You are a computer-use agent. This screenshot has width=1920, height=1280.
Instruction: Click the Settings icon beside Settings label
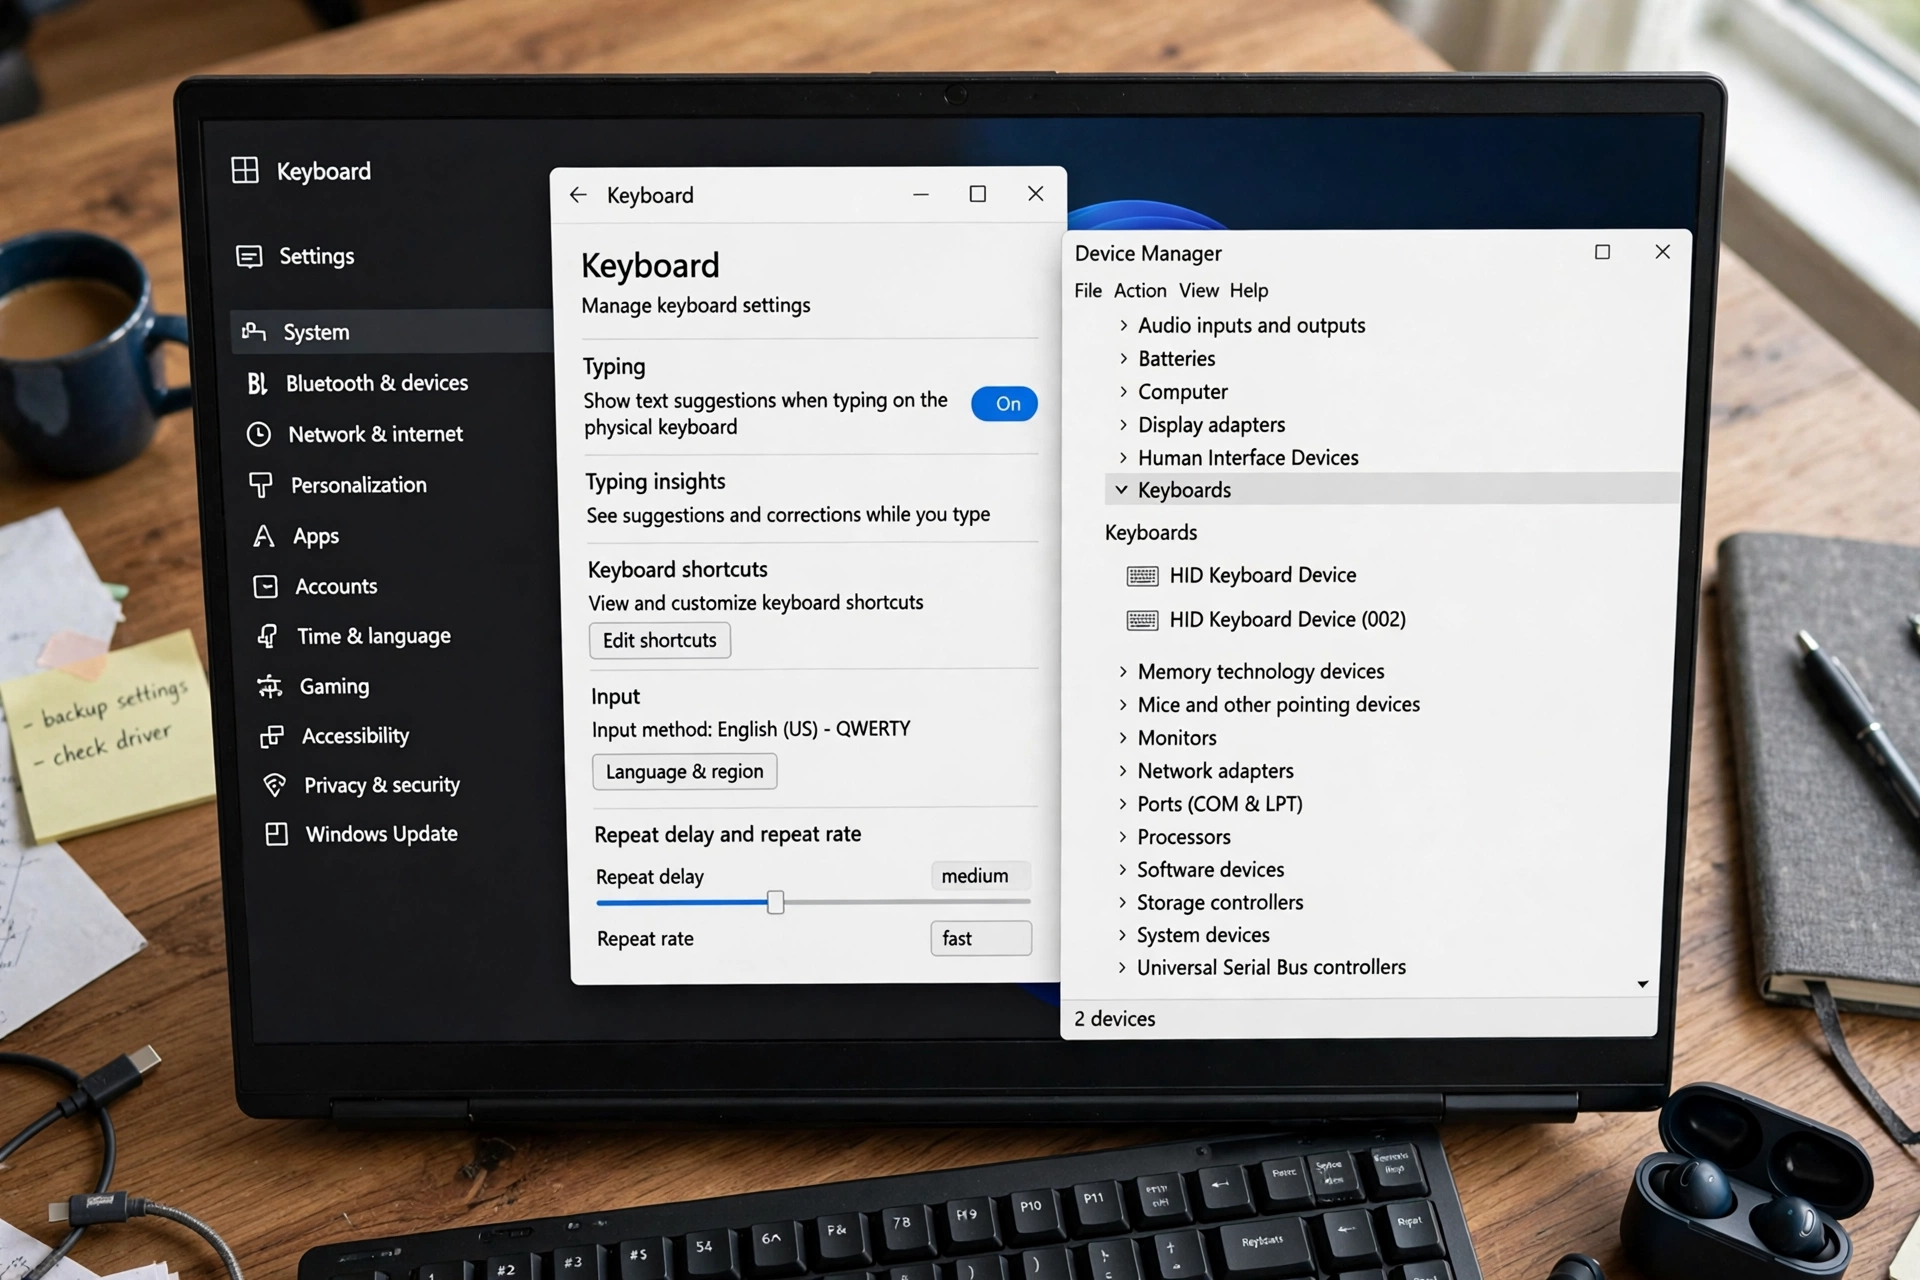pyautogui.click(x=249, y=256)
